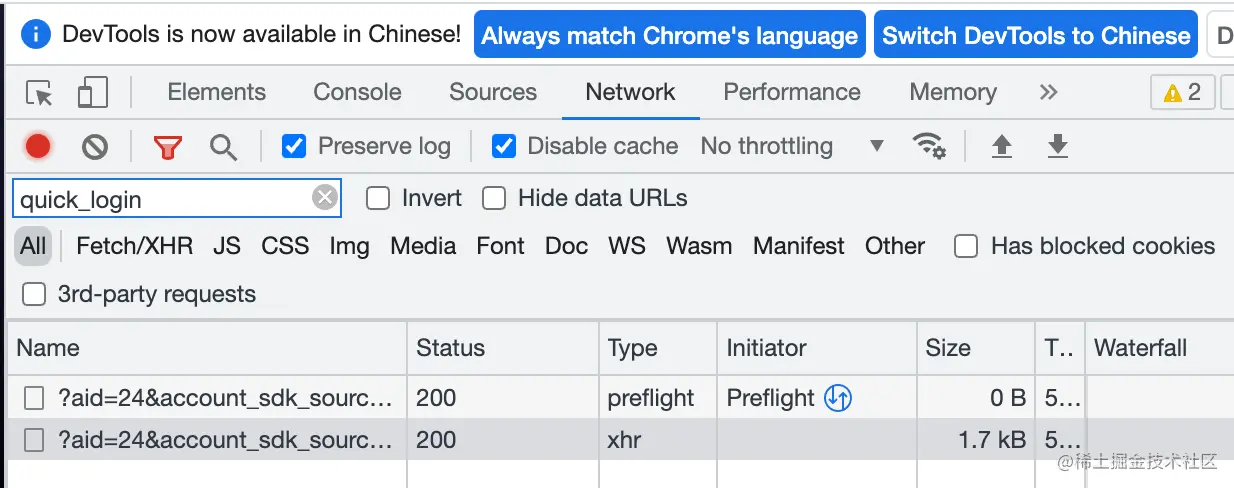Stop recording network log red button
Viewport: 1234px width, 488px height.
click(38, 147)
